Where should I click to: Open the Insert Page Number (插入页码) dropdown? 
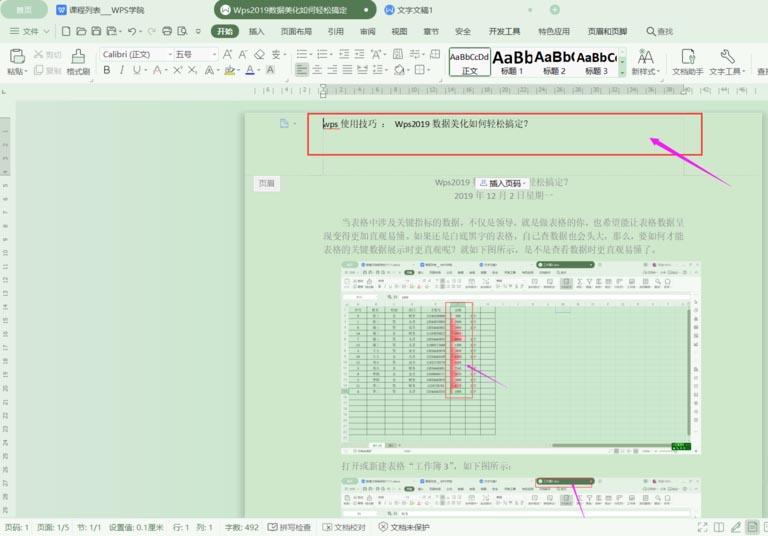click(x=503, y=183)
